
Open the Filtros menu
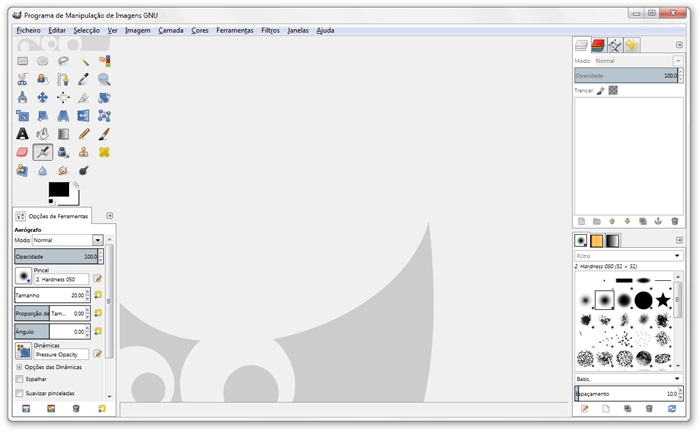(270, 30)
